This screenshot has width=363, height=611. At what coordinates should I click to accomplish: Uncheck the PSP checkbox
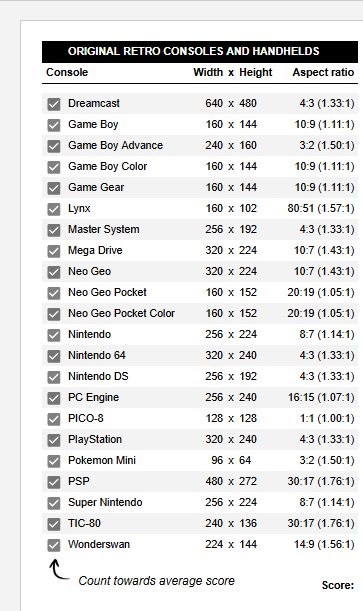[x=54, y=482]
